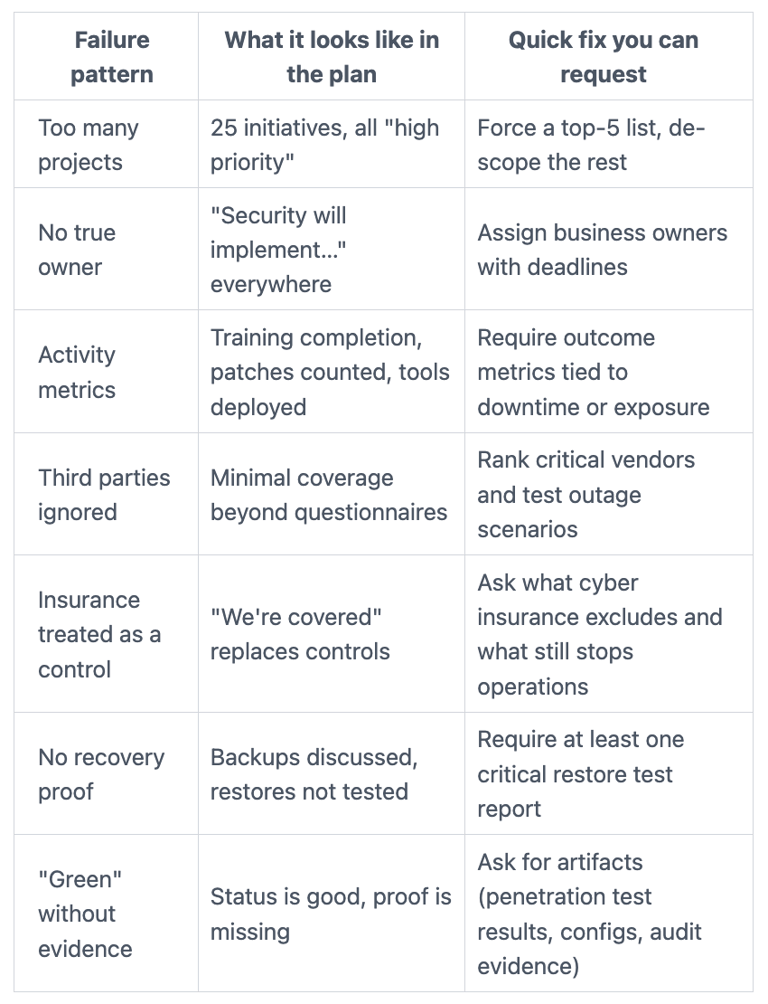Click the "Third parties ignored" cell
This screenshot has width=768, height=1004.
click(x=104, y=495)
